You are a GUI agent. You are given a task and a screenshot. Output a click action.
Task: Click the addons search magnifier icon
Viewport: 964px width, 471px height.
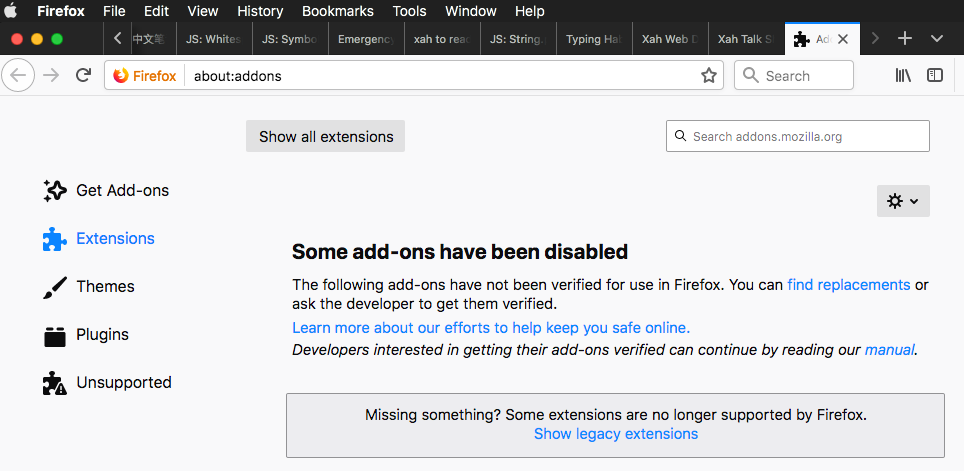(x=680, y=136)
